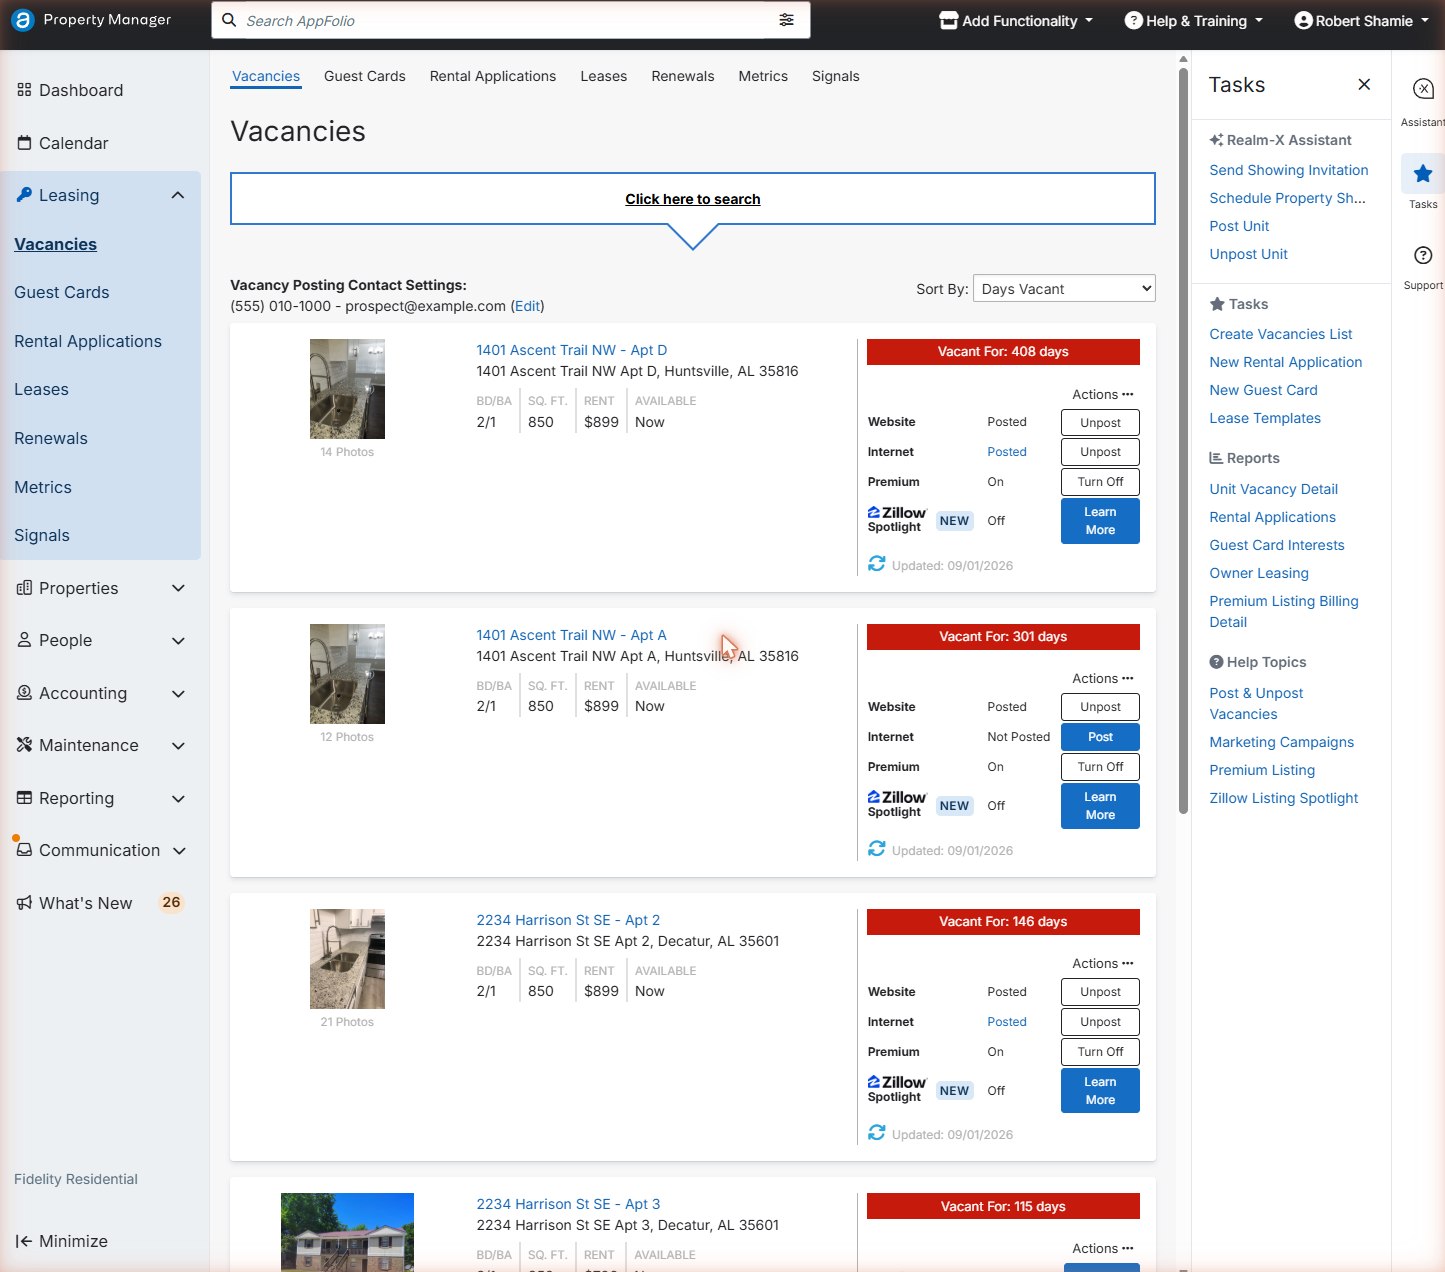Click the 'Click here to search' link
The width and height of the screenshot is (1445, 1272).
point(693,199)
